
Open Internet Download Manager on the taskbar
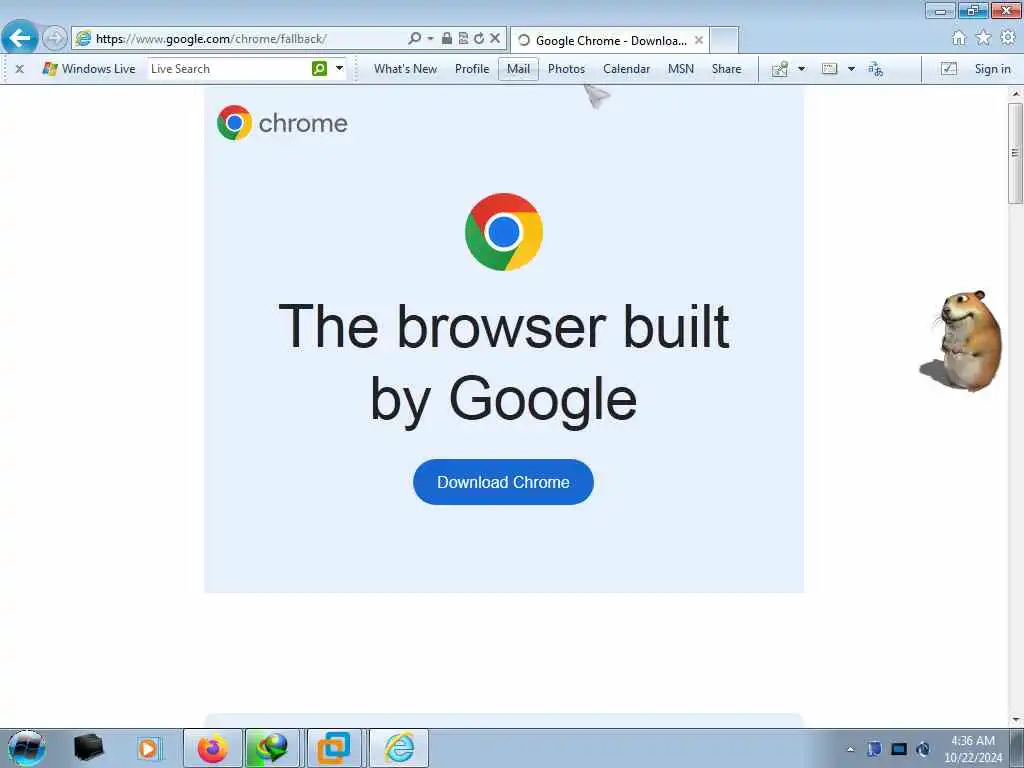[272, 748]
